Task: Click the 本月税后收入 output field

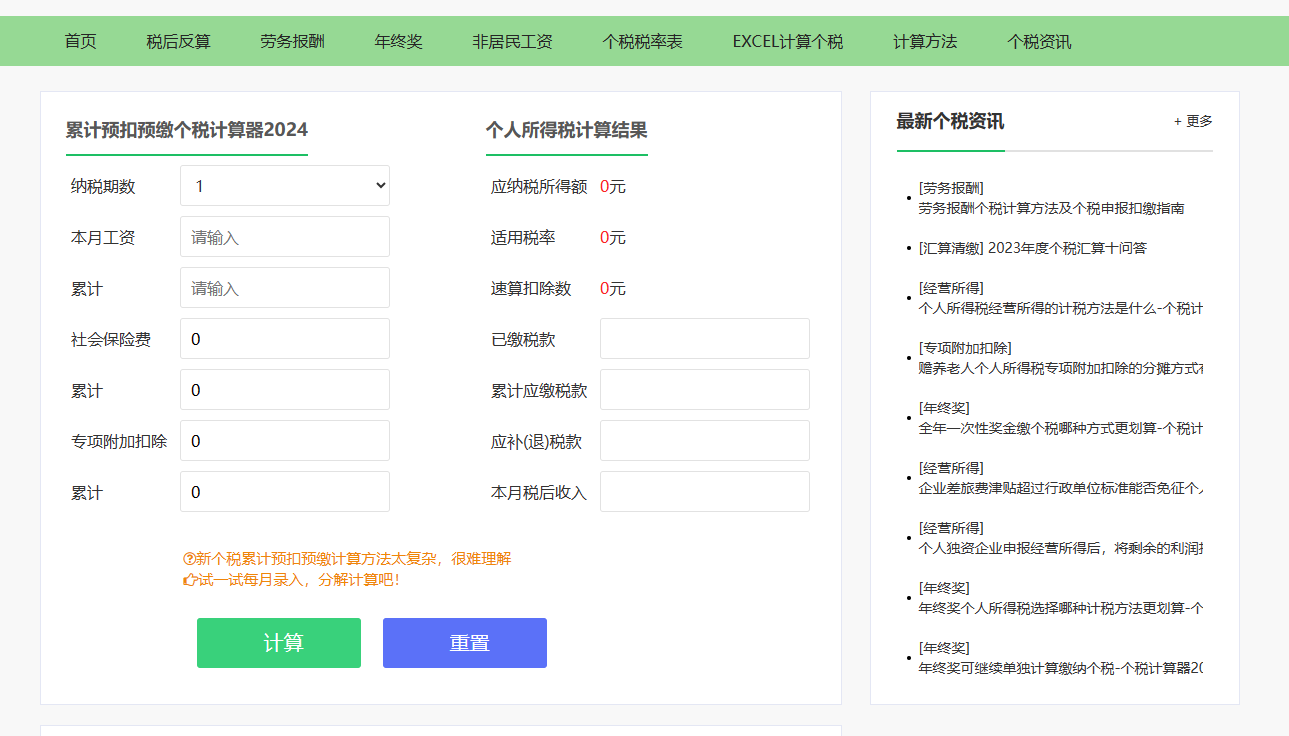Action: [x=704, y=492]
